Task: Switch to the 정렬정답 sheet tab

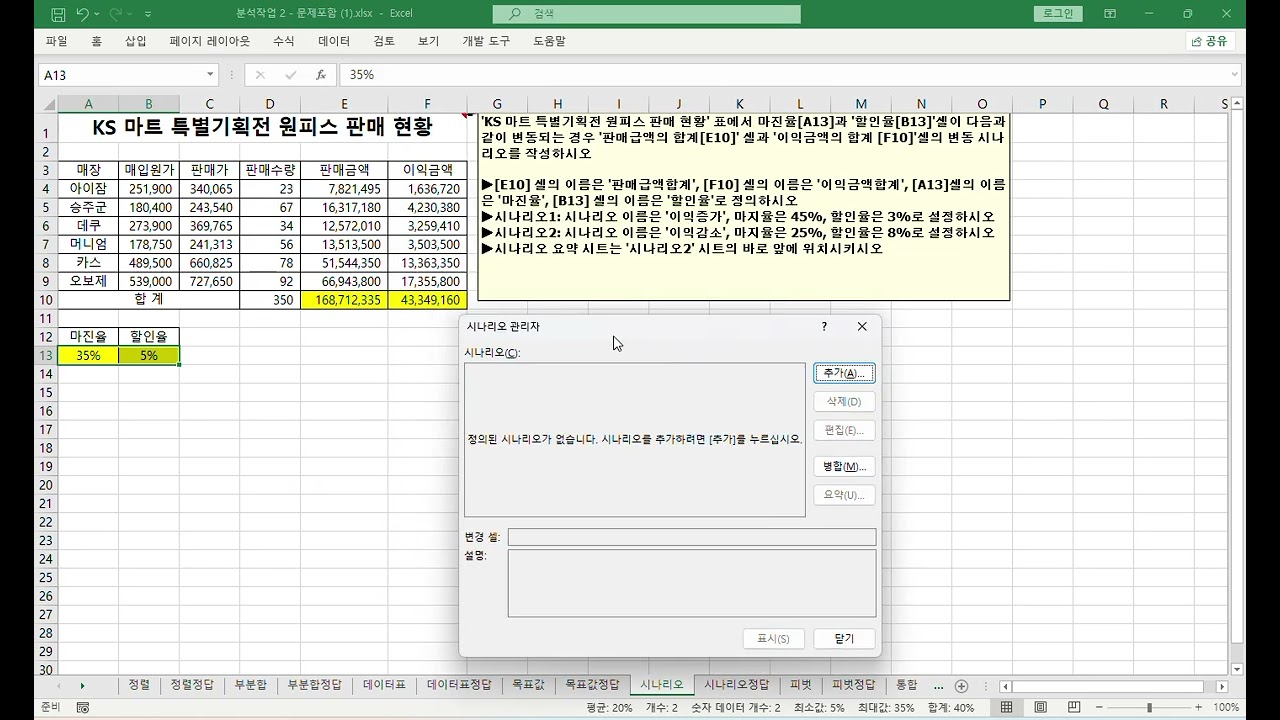Action: pyautogui.click(x=192, y=685)
